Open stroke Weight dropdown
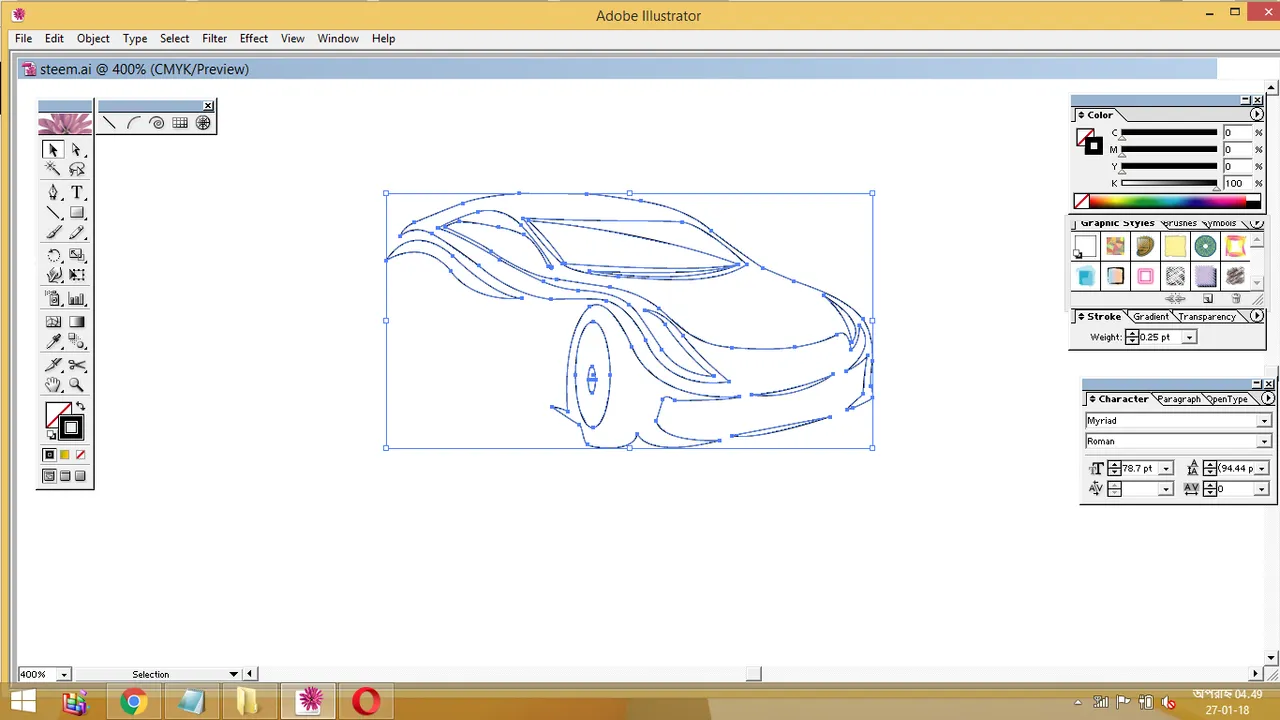 1189,338
